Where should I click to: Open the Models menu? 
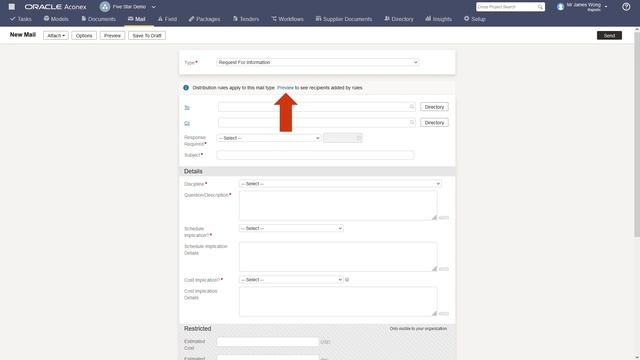pyautogui.click(x=56, y=19)
